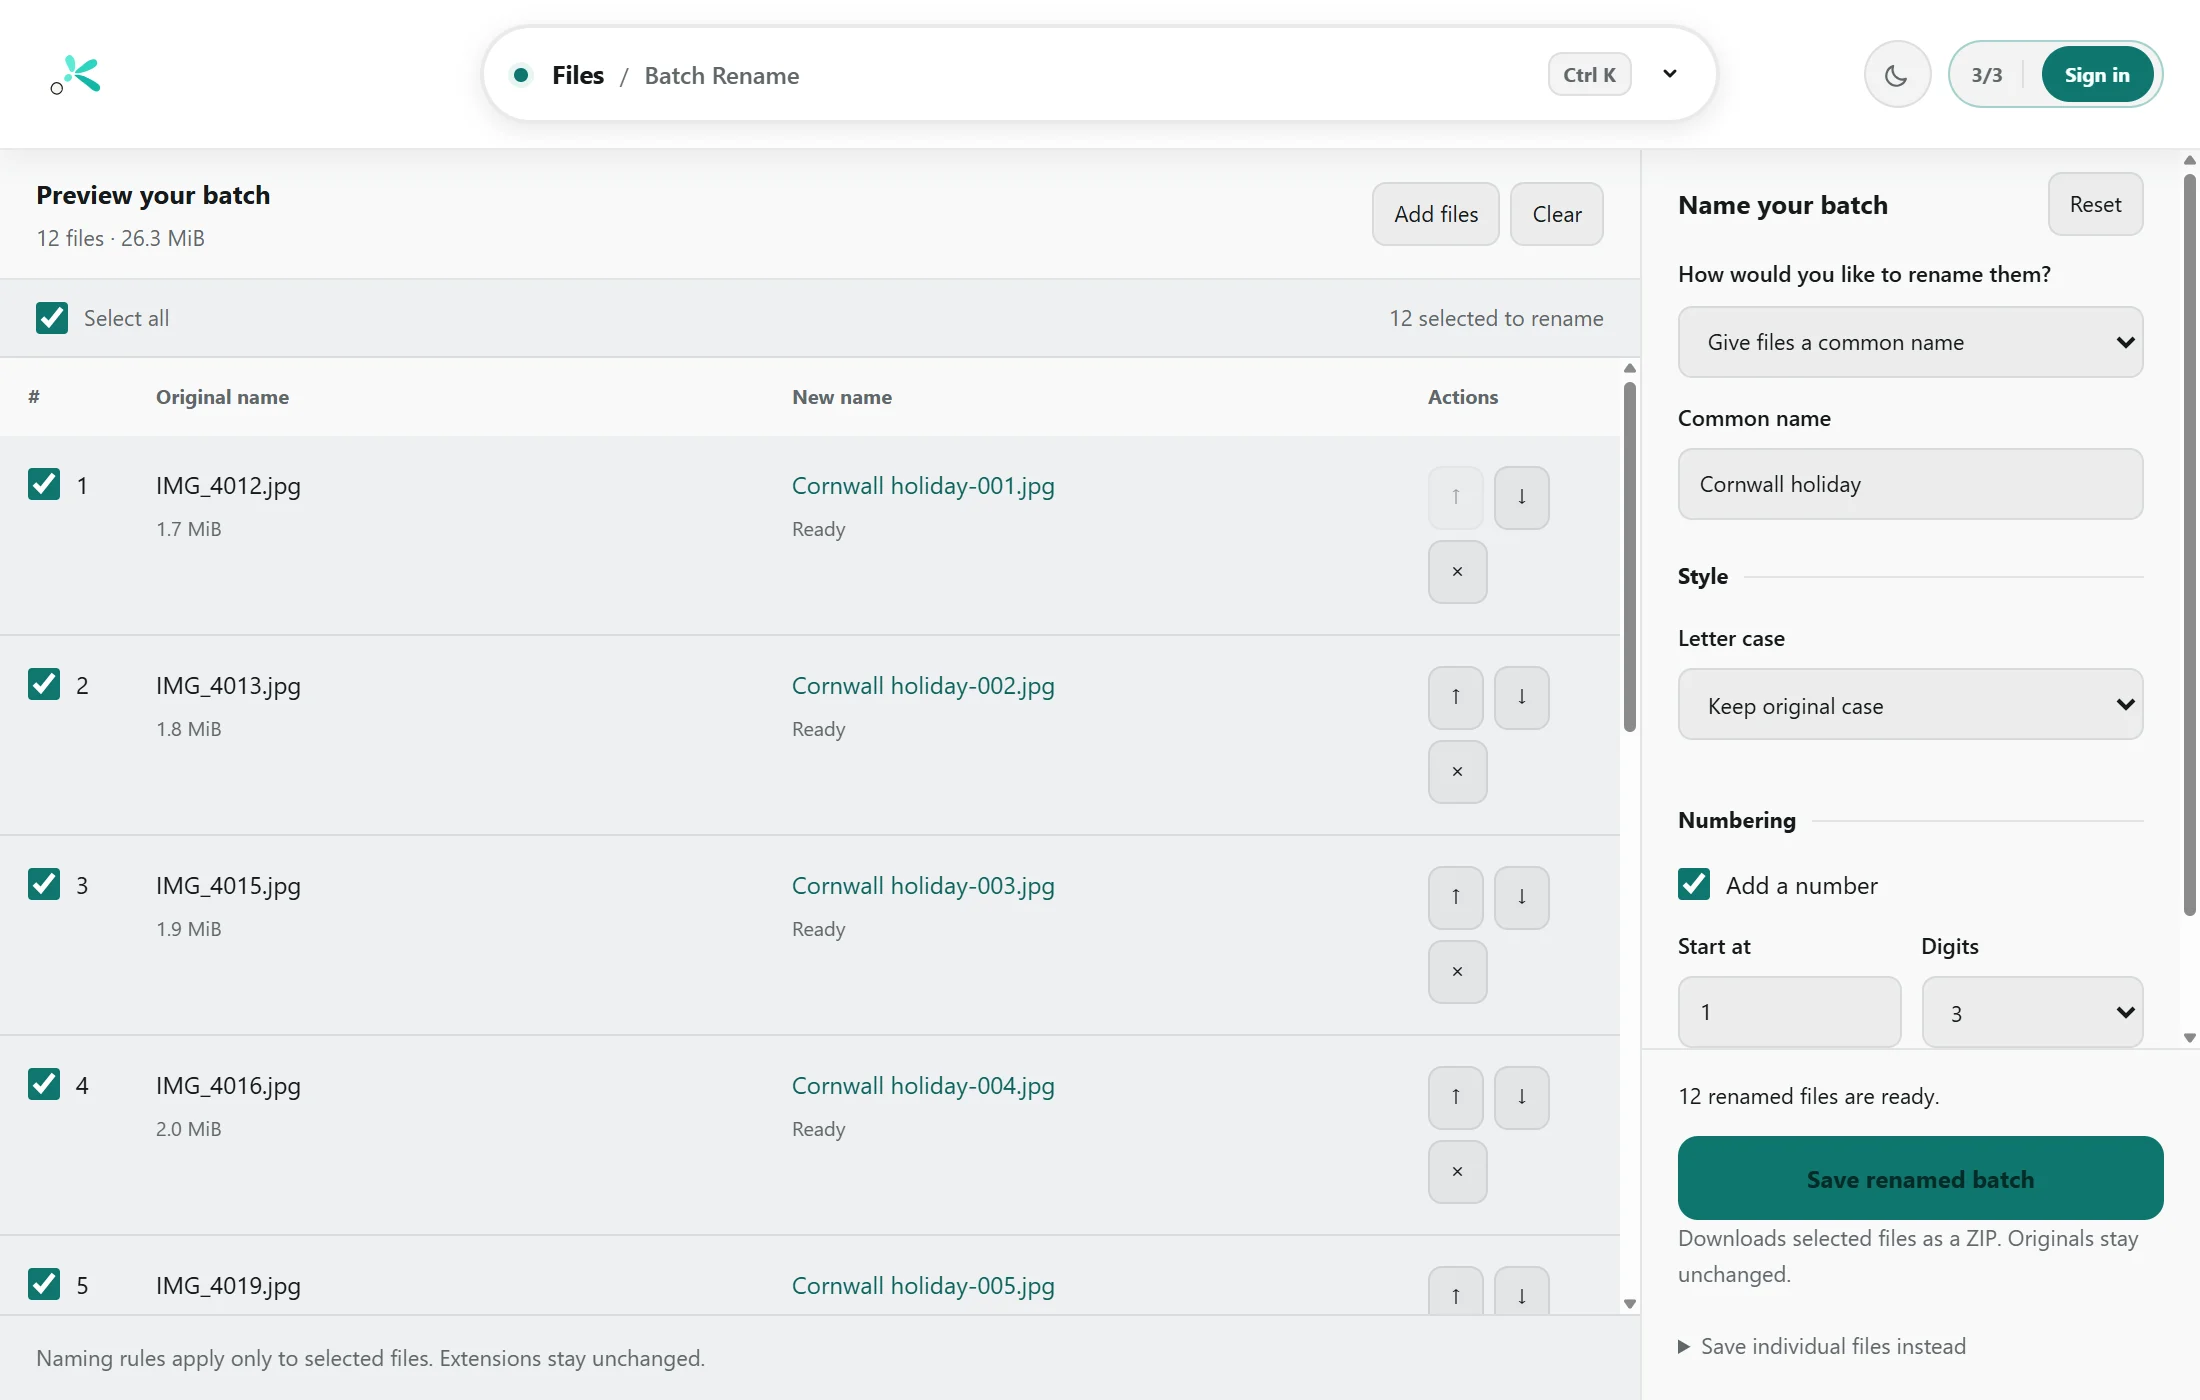The image size is (2200, 1400).
Task: Click the file list scroll-down arrow
Action: pyautogui.click(x=1630, y=1304)
